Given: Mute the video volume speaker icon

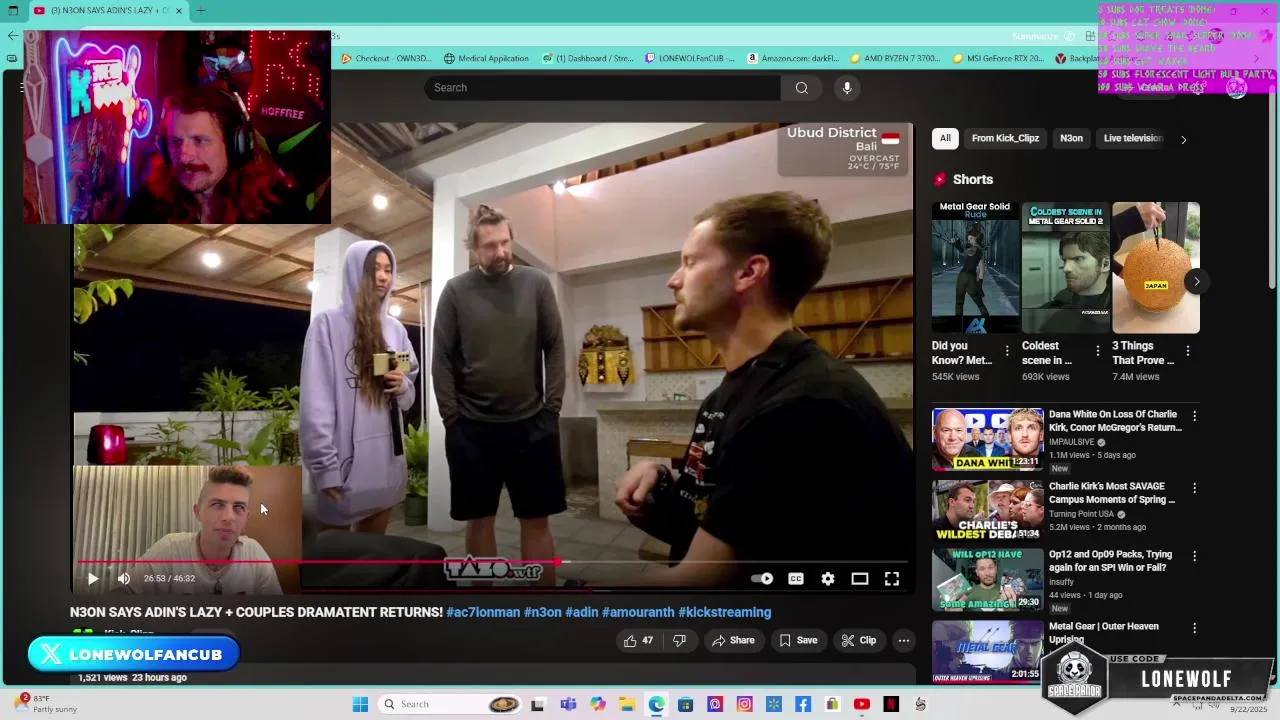Looking at the screenshot, I should pos(124,578).
